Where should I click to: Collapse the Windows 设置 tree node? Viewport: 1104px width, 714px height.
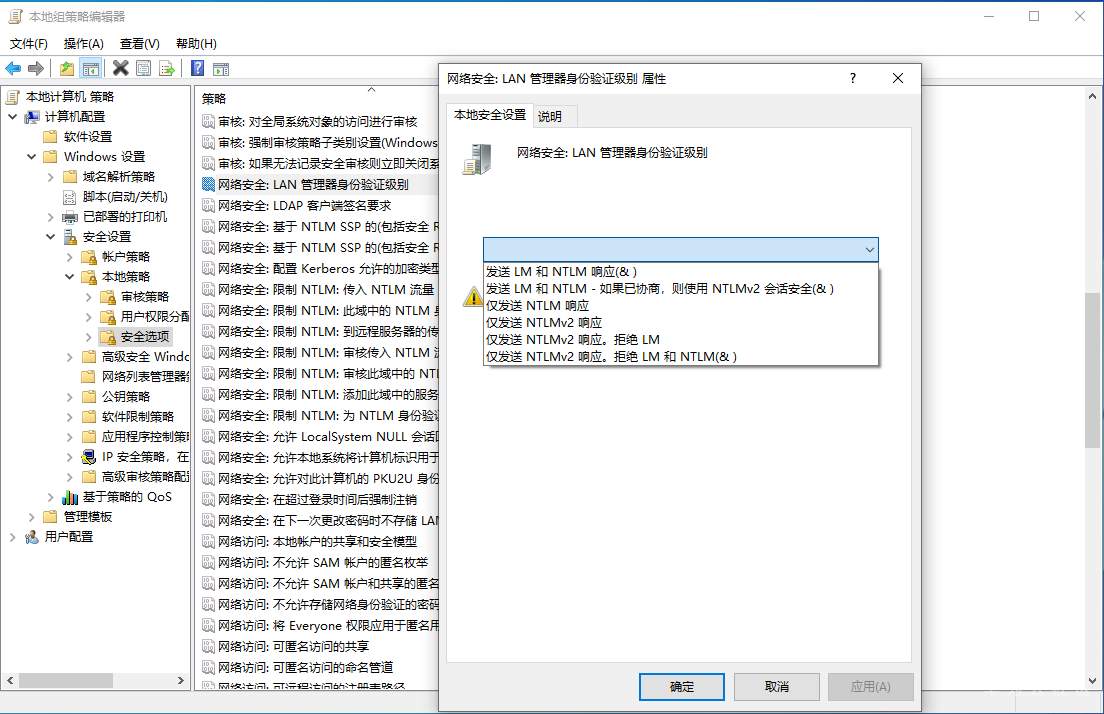click(x=31, y=156)
